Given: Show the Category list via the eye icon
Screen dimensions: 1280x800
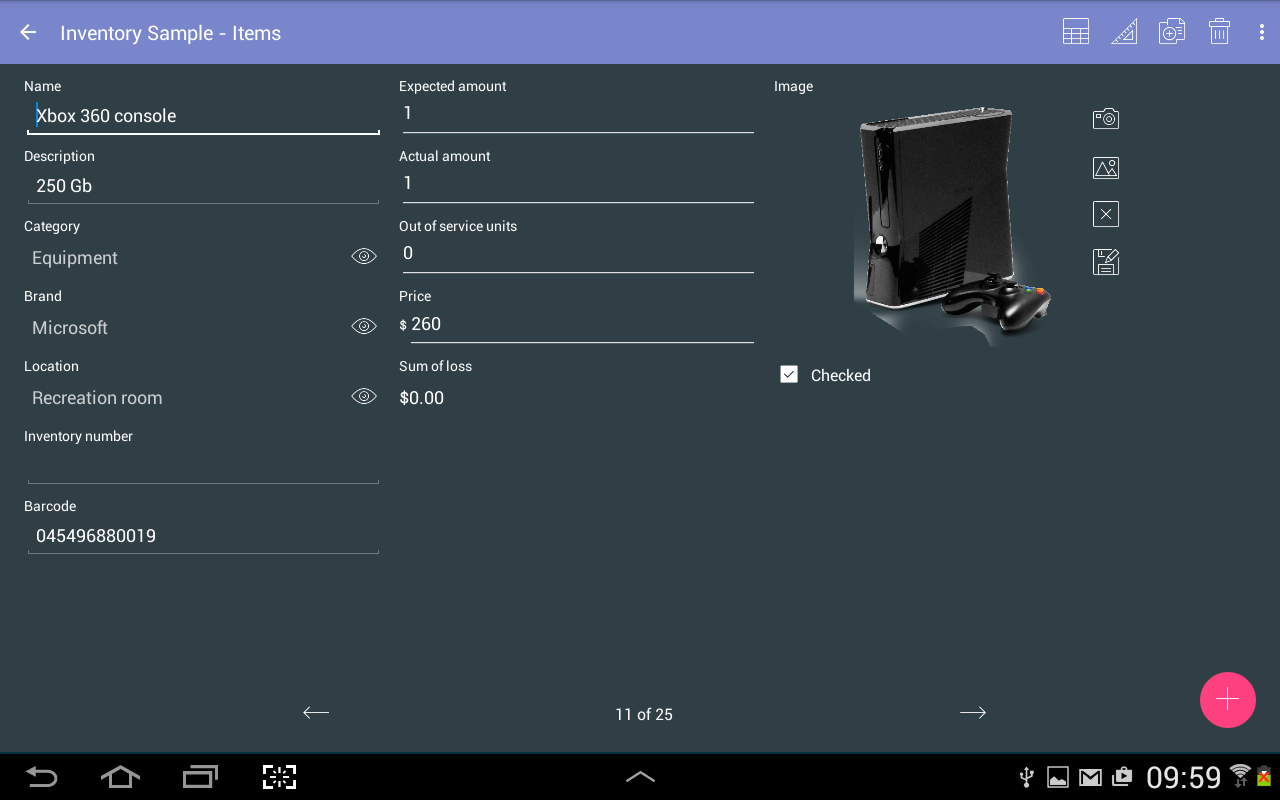Looking at the screenshot, I should 364,256.
